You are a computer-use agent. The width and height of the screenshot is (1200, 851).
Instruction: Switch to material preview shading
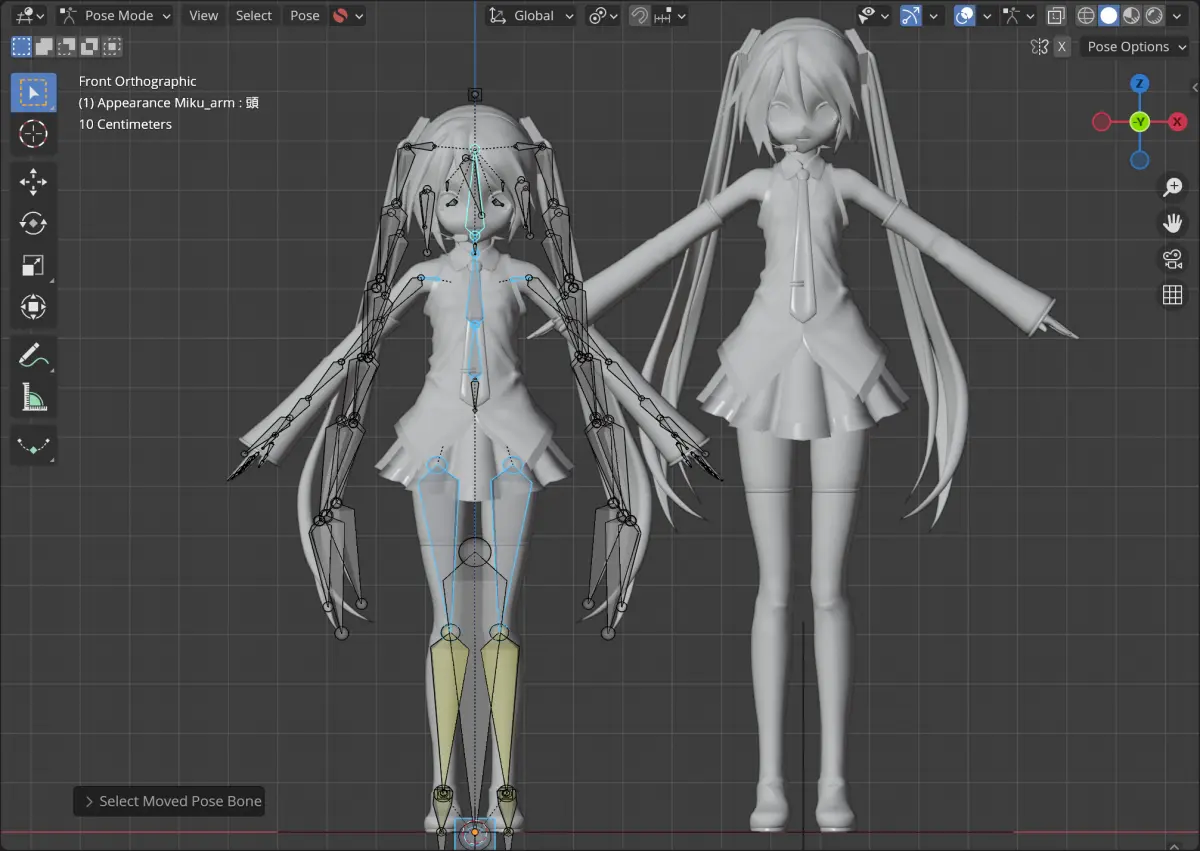tap(1131, 16)
